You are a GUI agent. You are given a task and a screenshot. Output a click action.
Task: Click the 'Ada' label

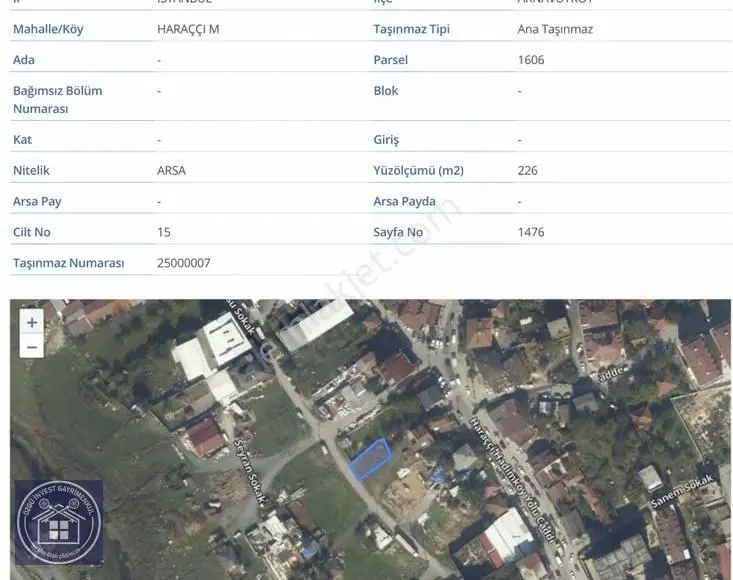[23, 60]
